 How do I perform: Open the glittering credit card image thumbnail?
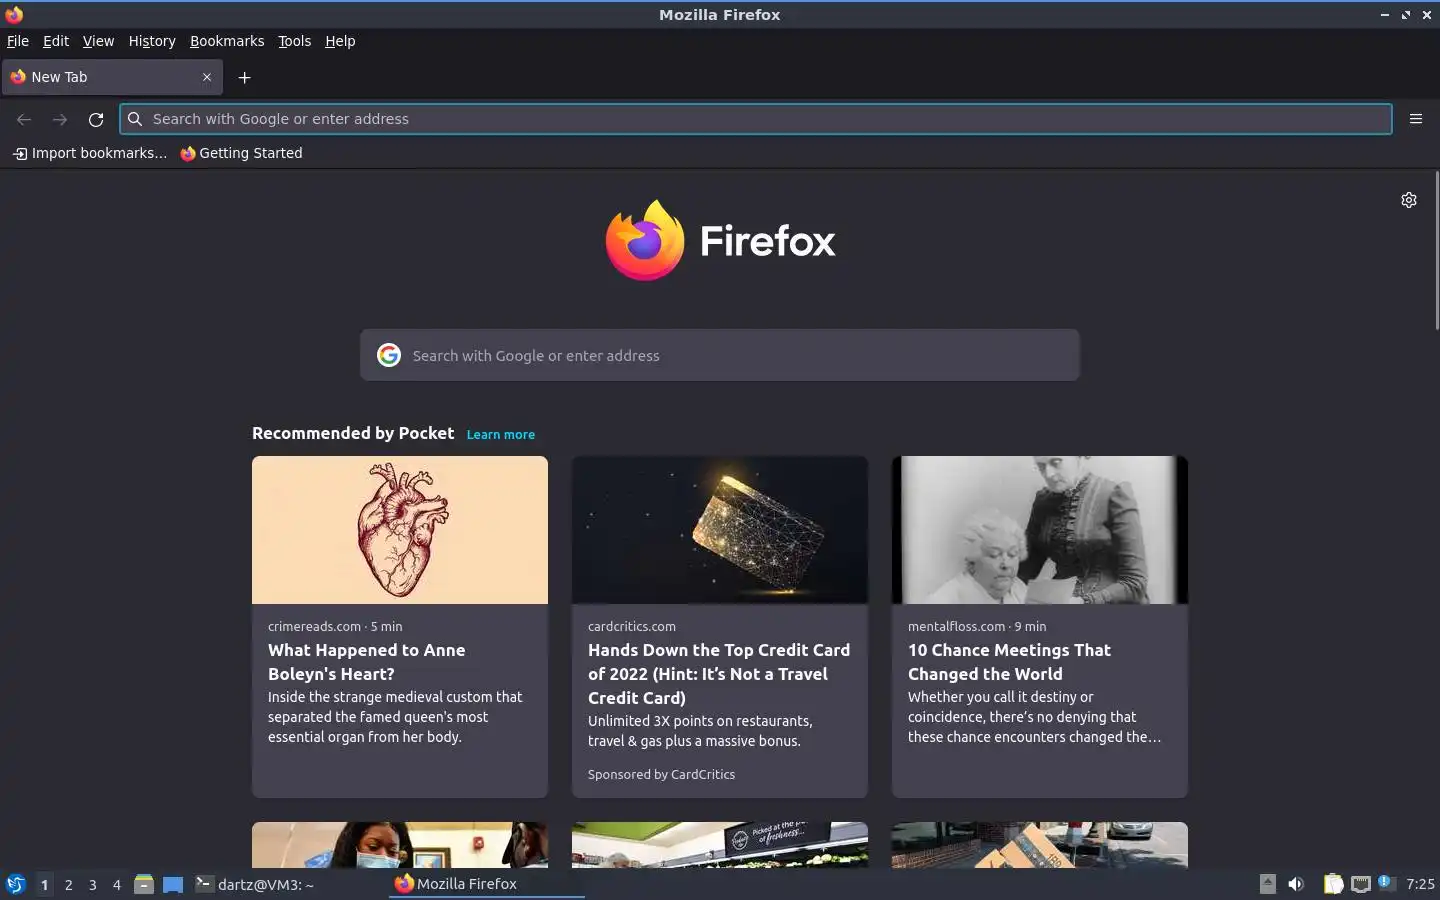pyautogui.click(x=720, y=530)
